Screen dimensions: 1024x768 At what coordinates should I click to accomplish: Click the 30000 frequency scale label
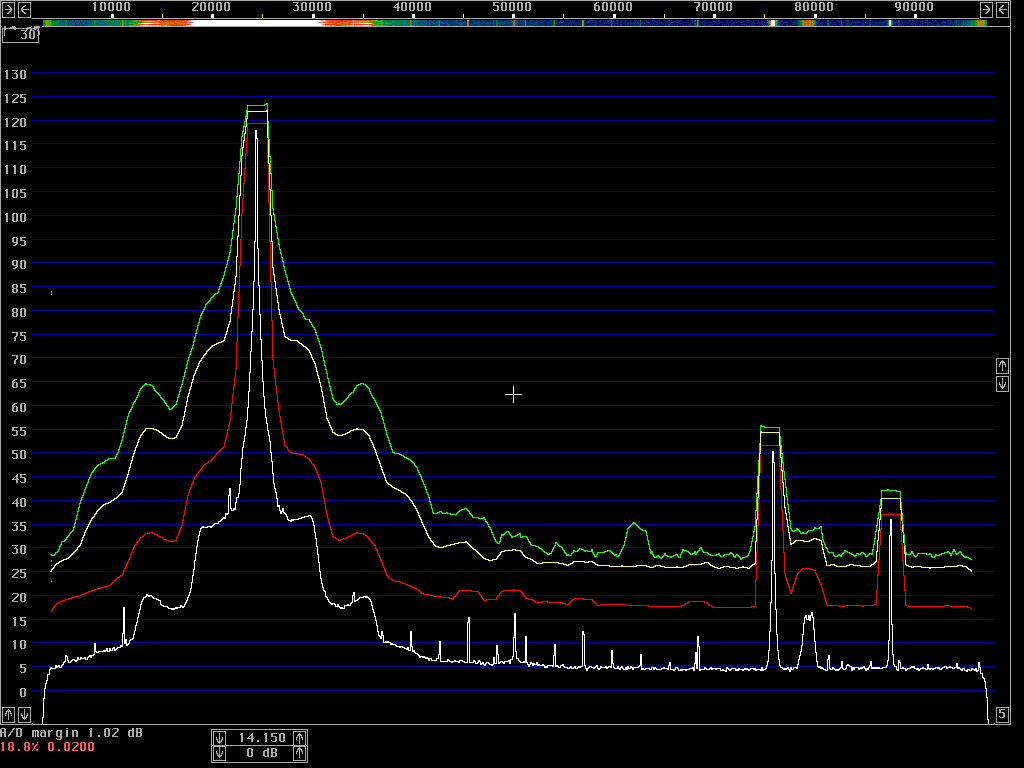[x=312, y=7]
